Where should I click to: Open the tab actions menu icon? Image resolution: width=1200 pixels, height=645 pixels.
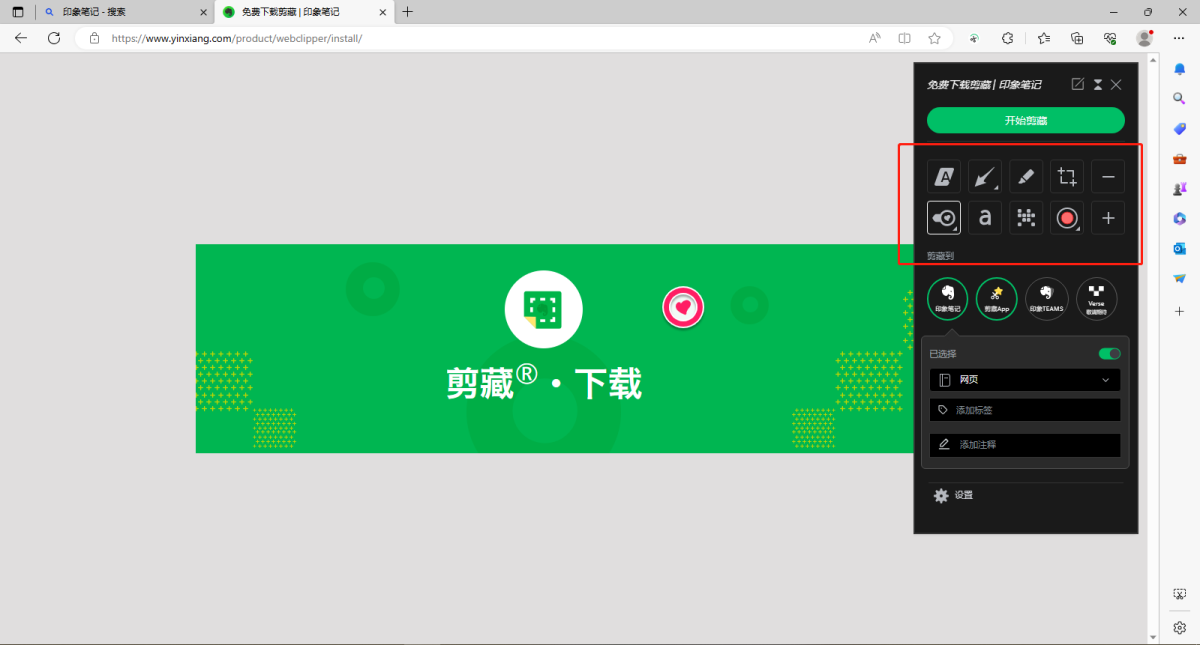click(17, 12)
